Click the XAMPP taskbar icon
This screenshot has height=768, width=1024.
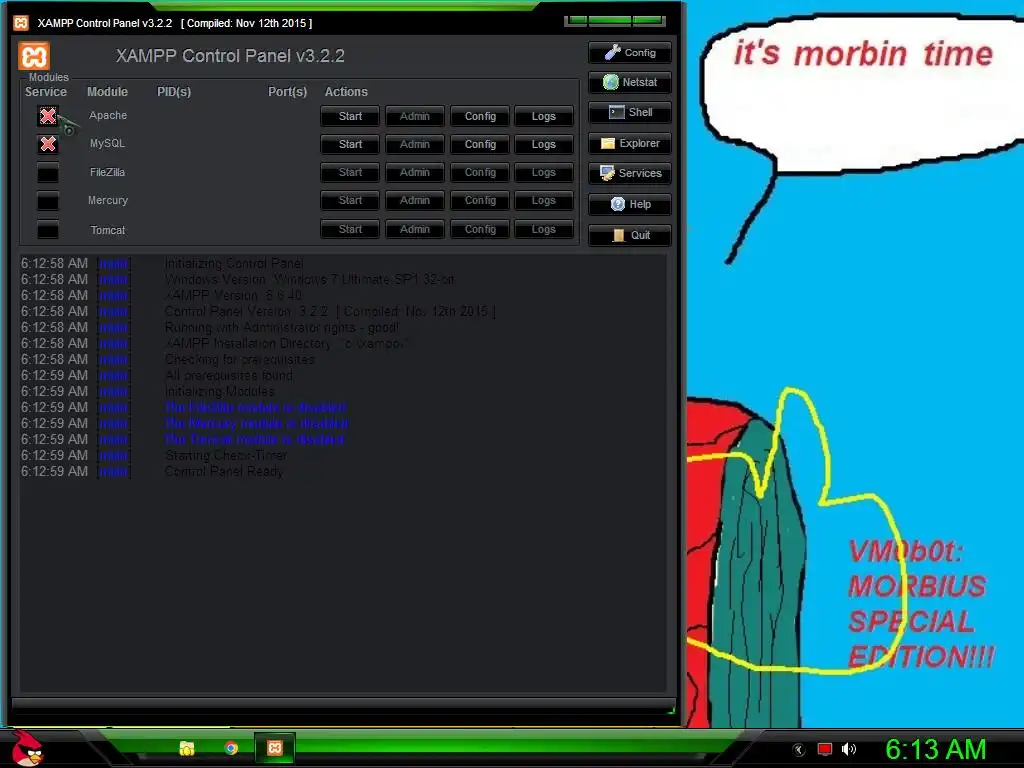coord(275,748)
